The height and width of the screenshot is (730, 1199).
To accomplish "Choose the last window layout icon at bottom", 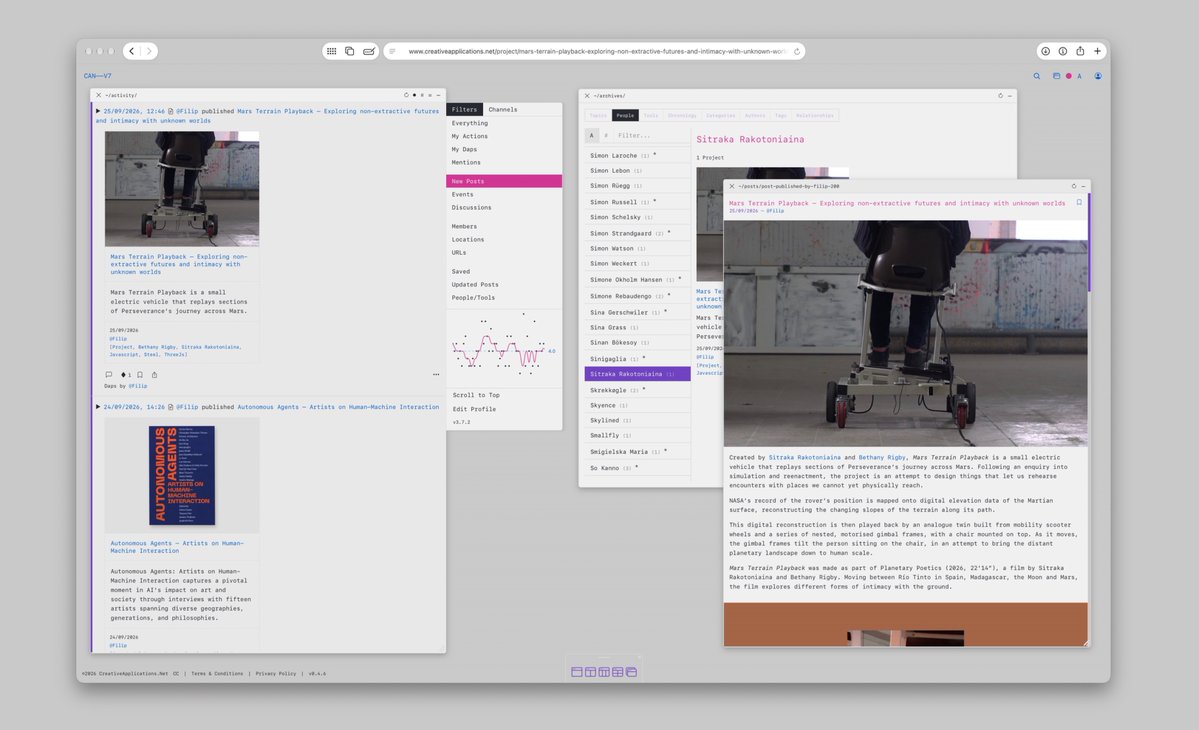I will pos(632,672).
